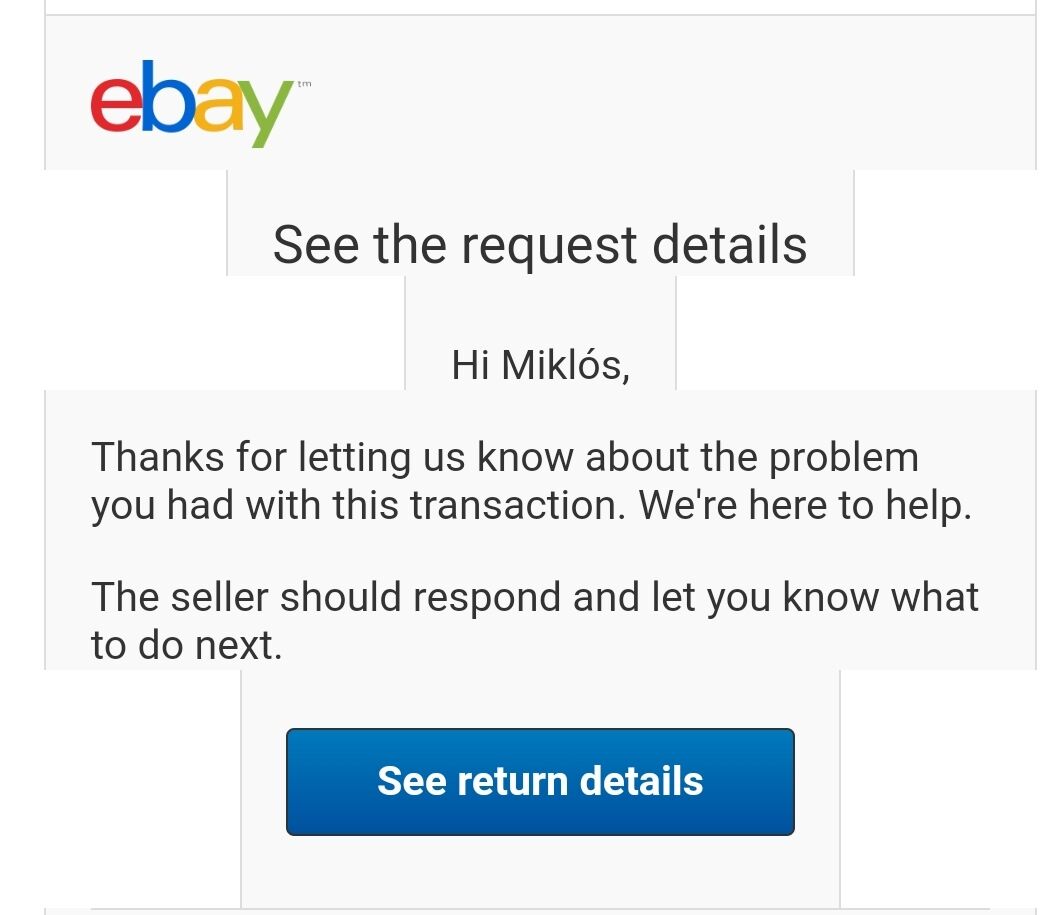Click the 'Hi Miklós,' greeting
This screenshot has width=1057, height=915.
point(541,365)
